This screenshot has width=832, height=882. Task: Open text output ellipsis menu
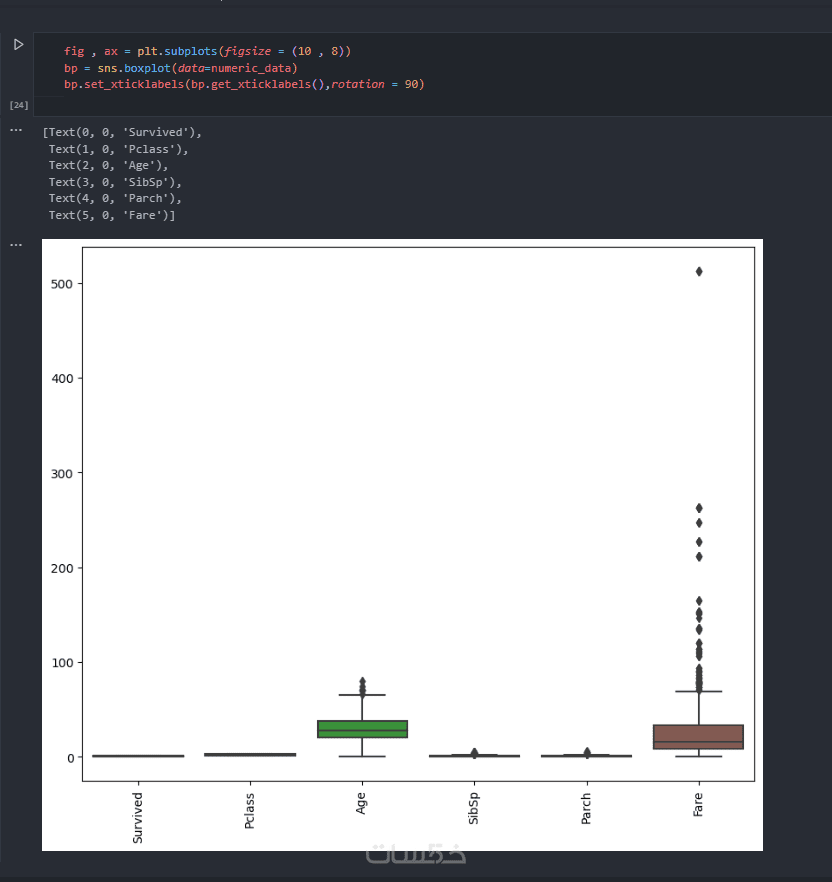coord(16,130)
